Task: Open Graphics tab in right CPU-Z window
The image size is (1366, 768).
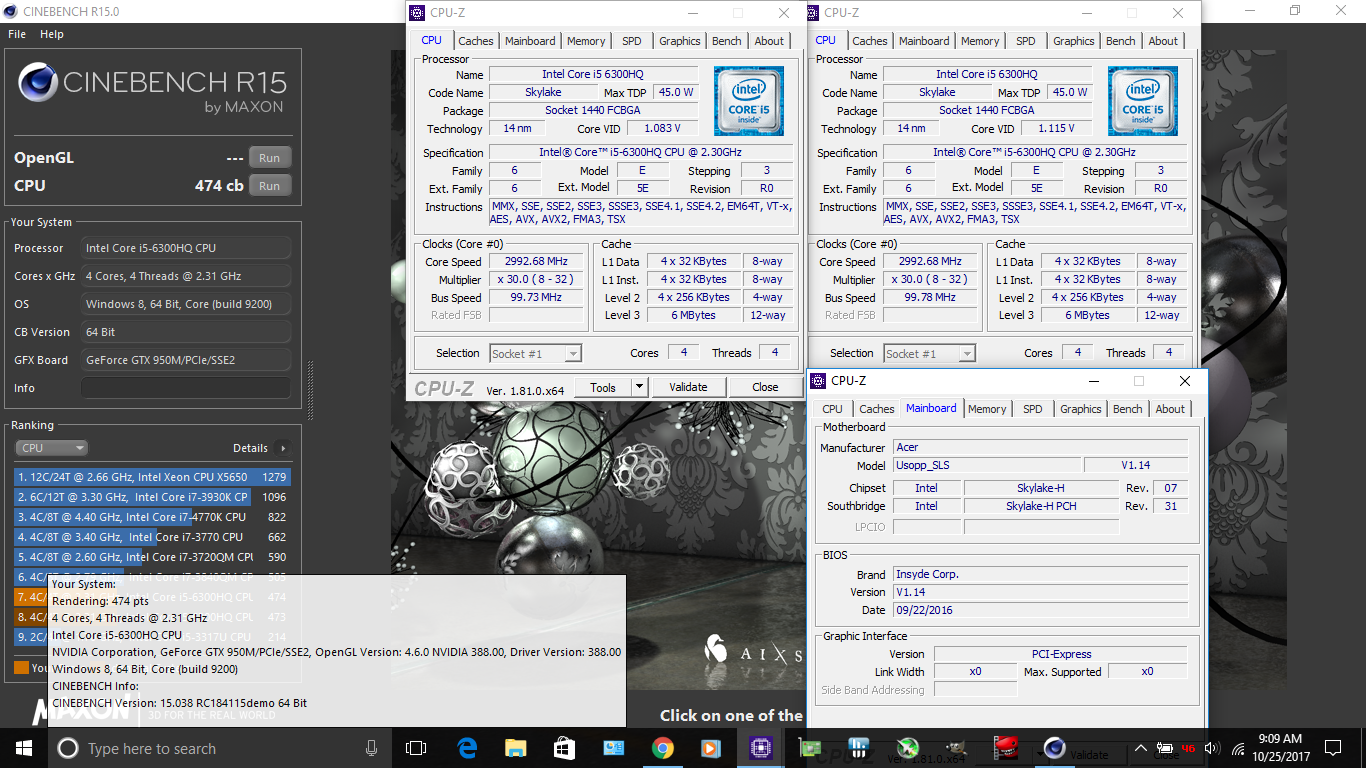Action: pos(1074,41)
